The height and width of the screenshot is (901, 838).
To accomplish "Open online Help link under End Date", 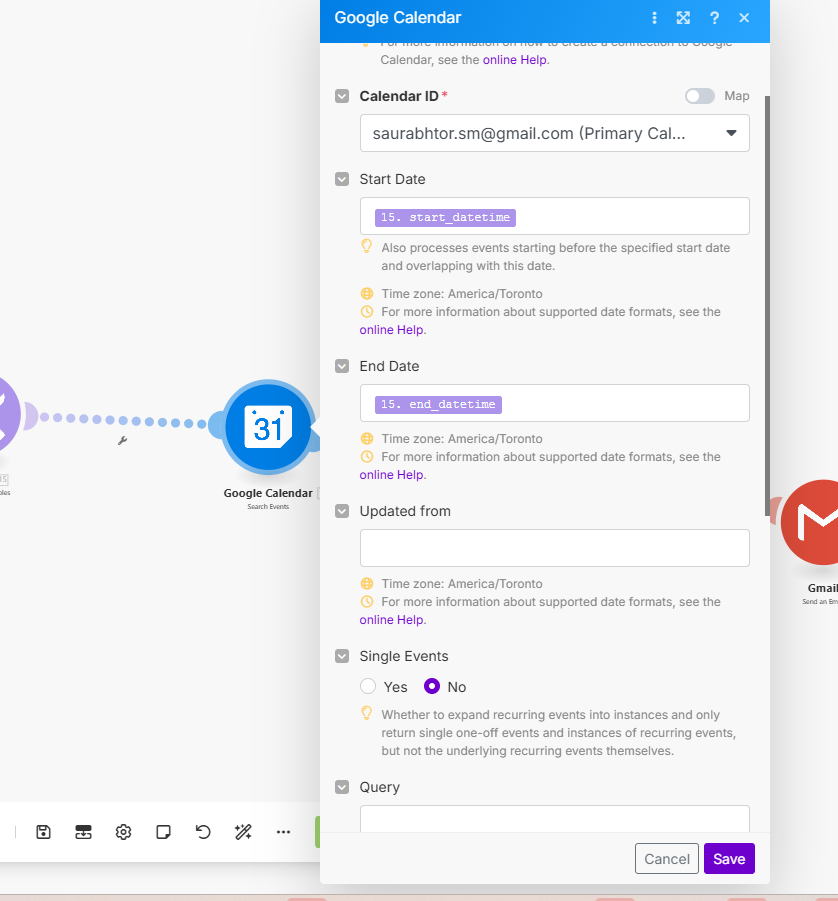I will [x=392, y=475].
